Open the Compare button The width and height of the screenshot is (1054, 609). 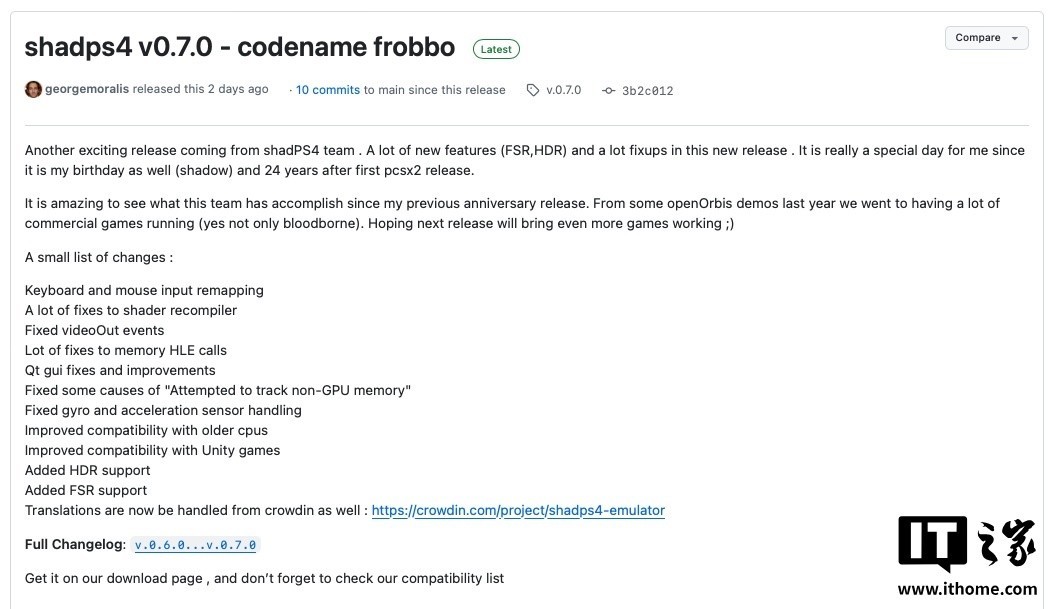click(986, 38)
